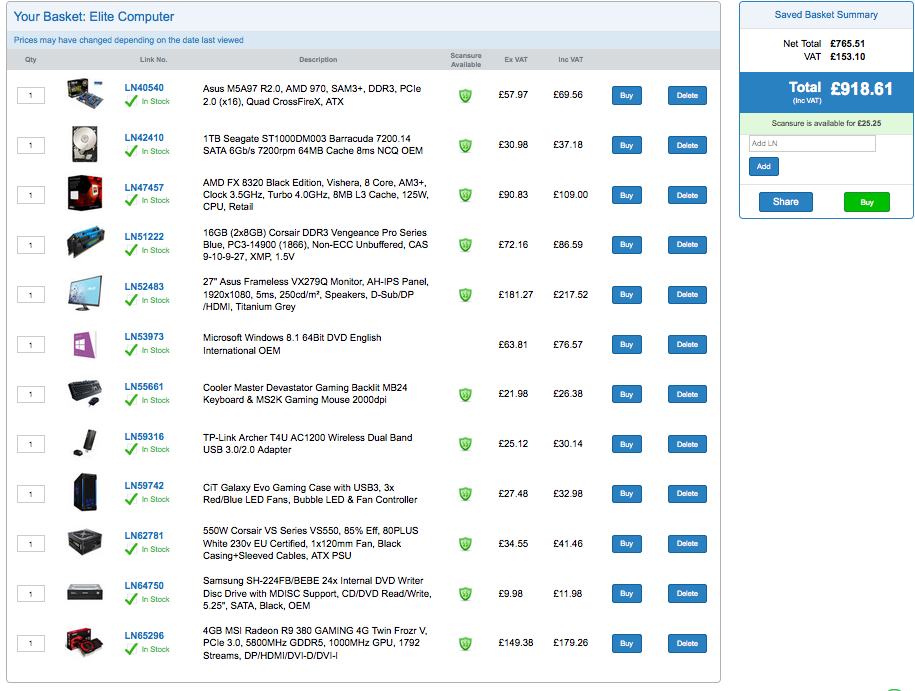Open the Asus M5A97 motherboard thumbnail

click(85, 93)
